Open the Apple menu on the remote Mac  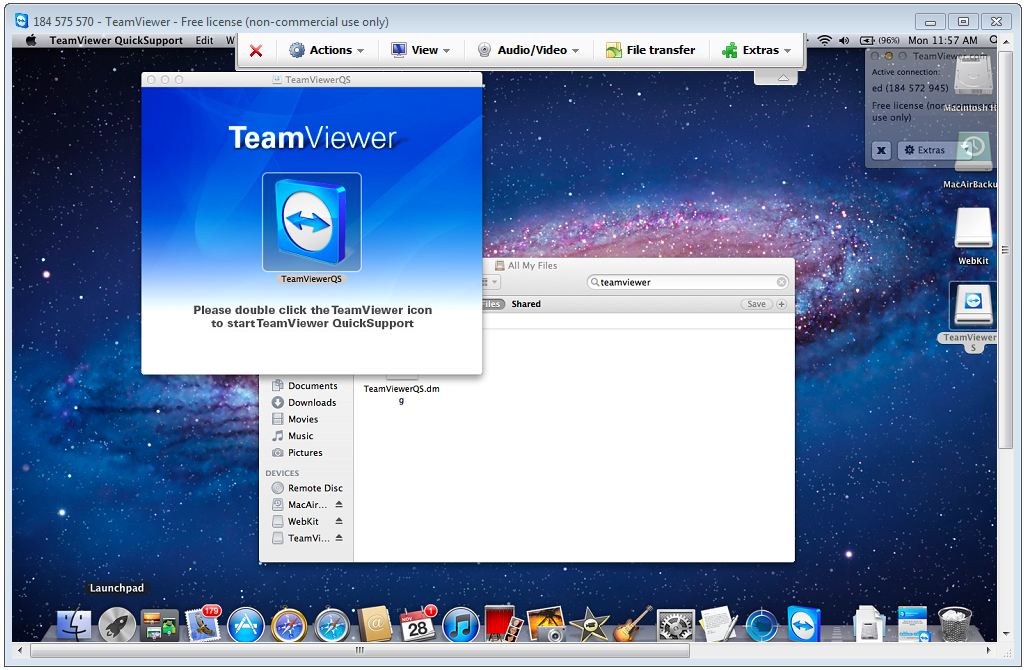click(30, 40)
